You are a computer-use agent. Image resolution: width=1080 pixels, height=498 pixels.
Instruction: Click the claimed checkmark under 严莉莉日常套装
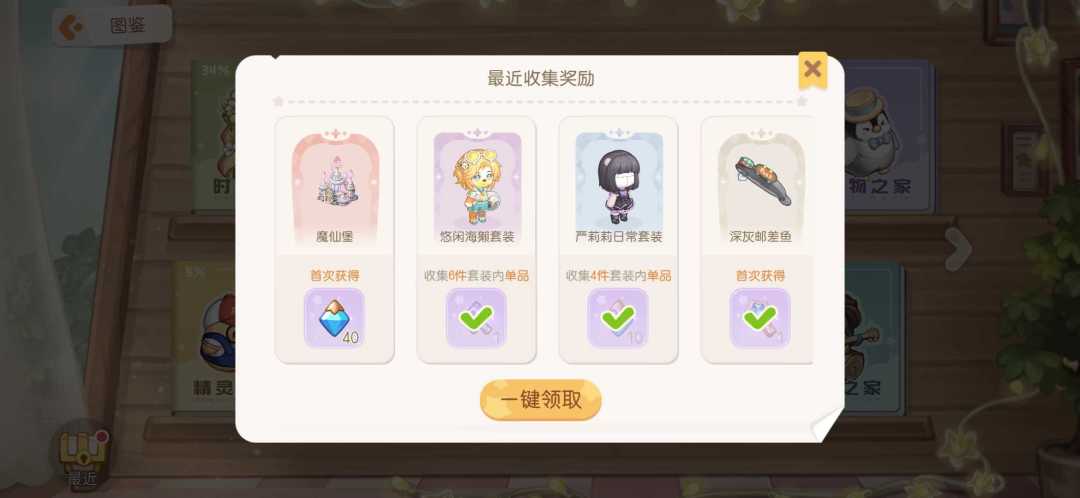click(x=618, y=318)
